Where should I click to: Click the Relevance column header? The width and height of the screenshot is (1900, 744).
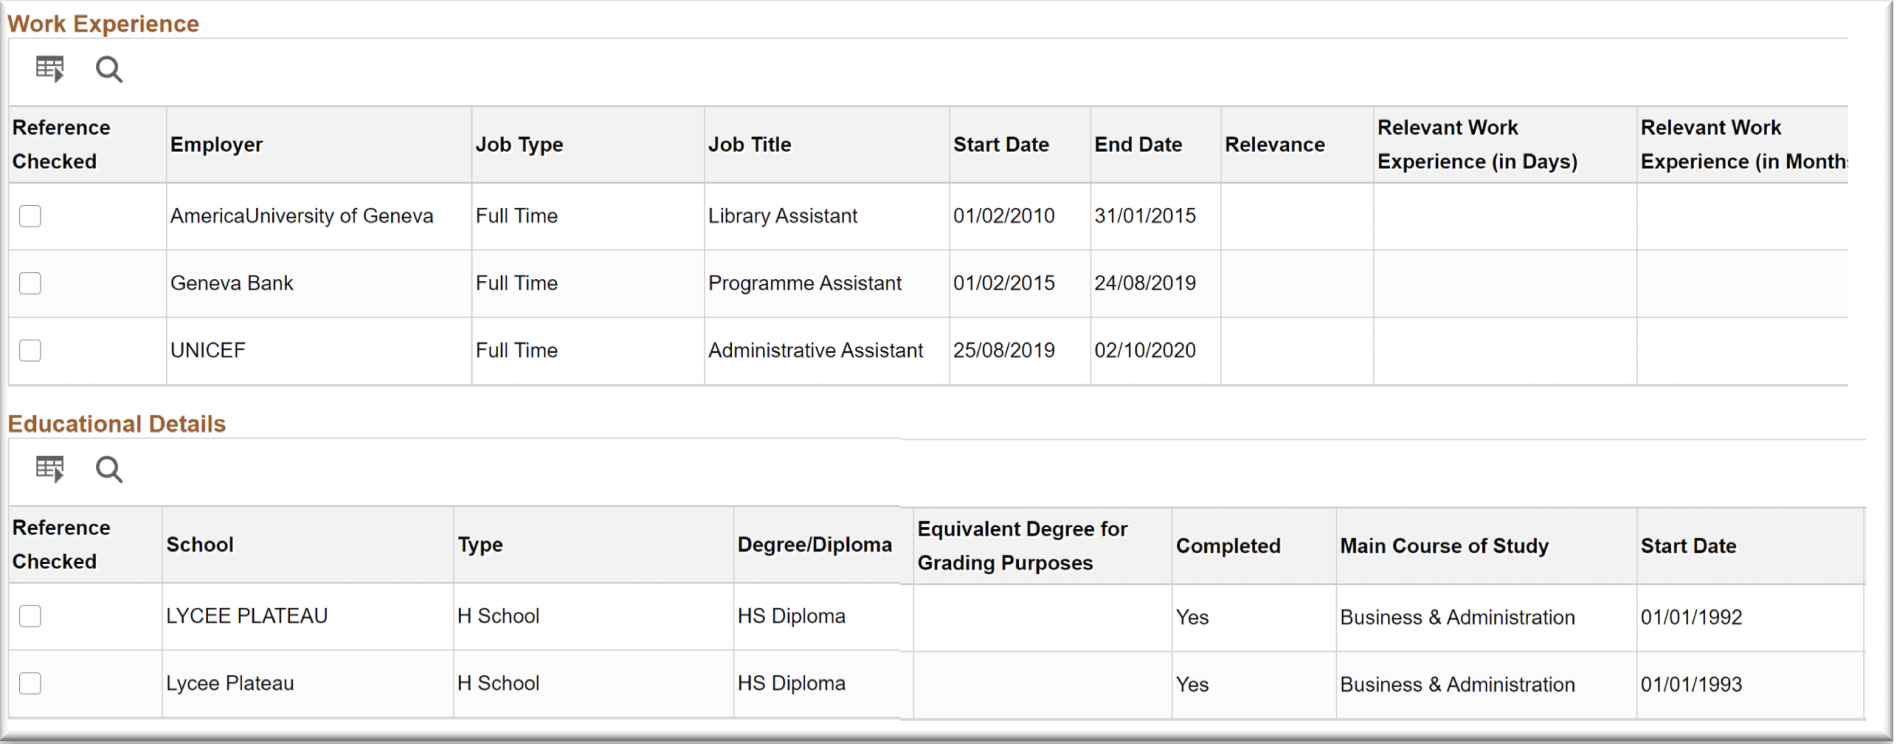pyautogui.click(x=1274, y=145)
